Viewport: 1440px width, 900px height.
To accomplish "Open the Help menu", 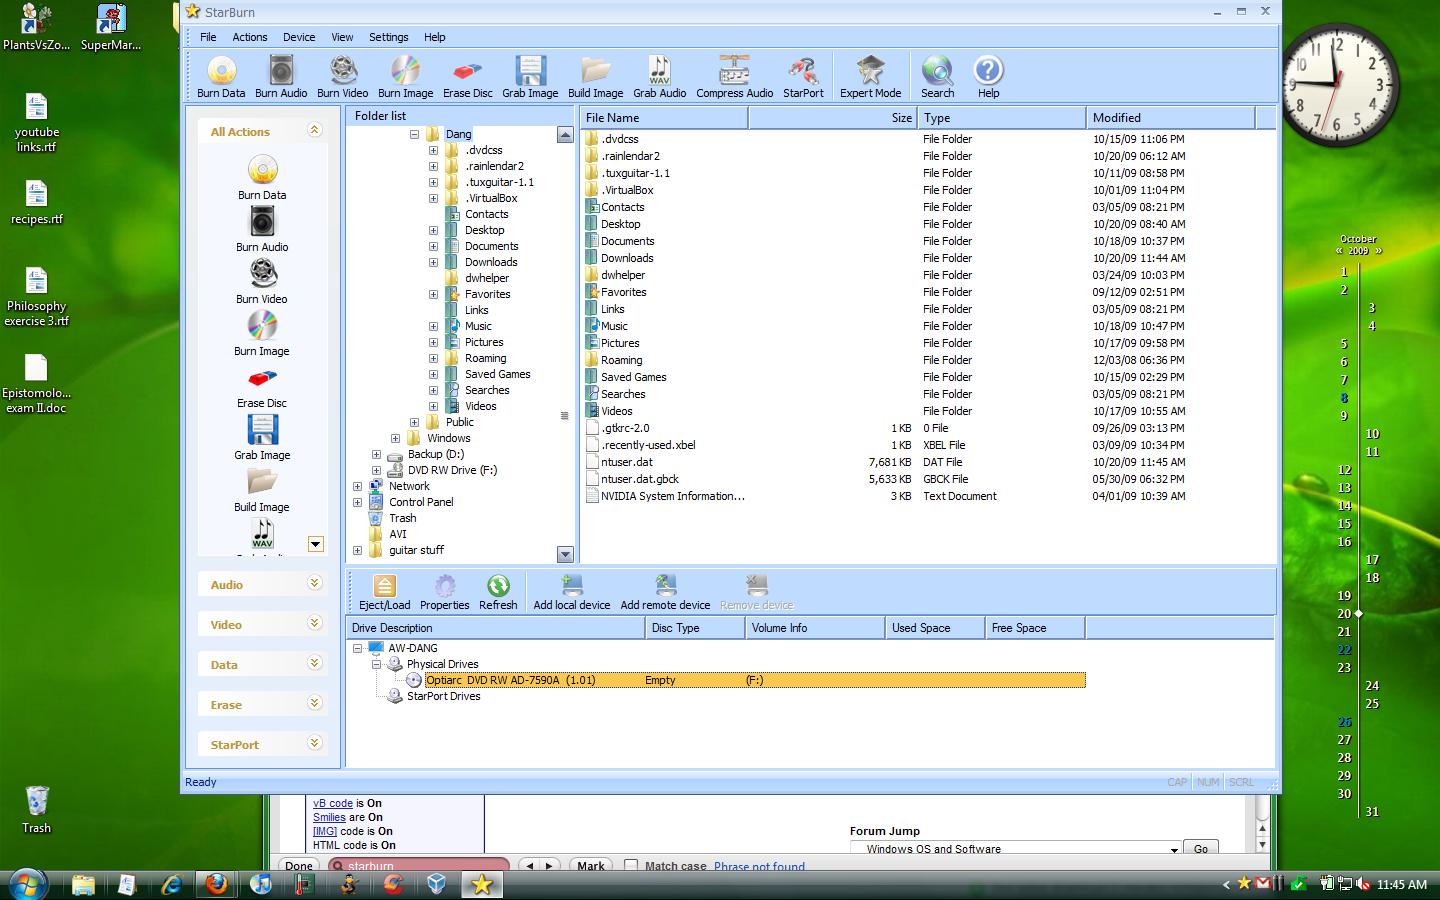I will coord(434,37).
